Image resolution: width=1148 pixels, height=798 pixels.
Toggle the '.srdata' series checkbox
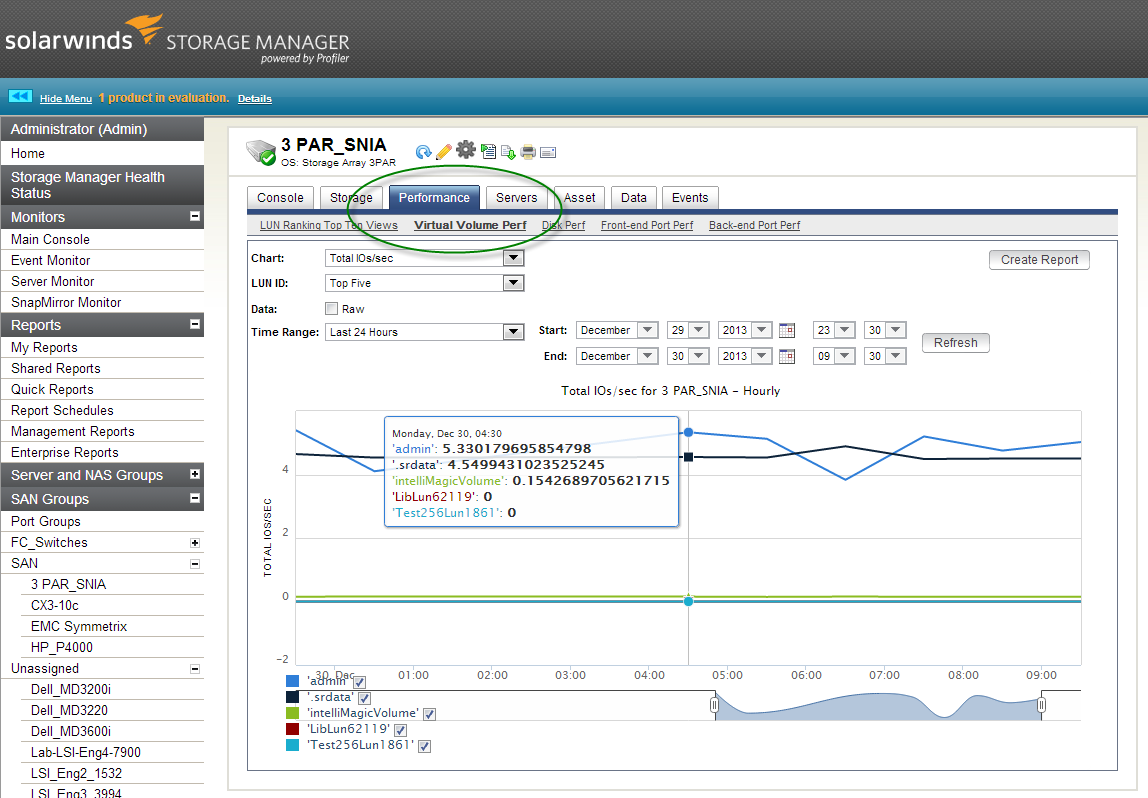click(365, 698)
